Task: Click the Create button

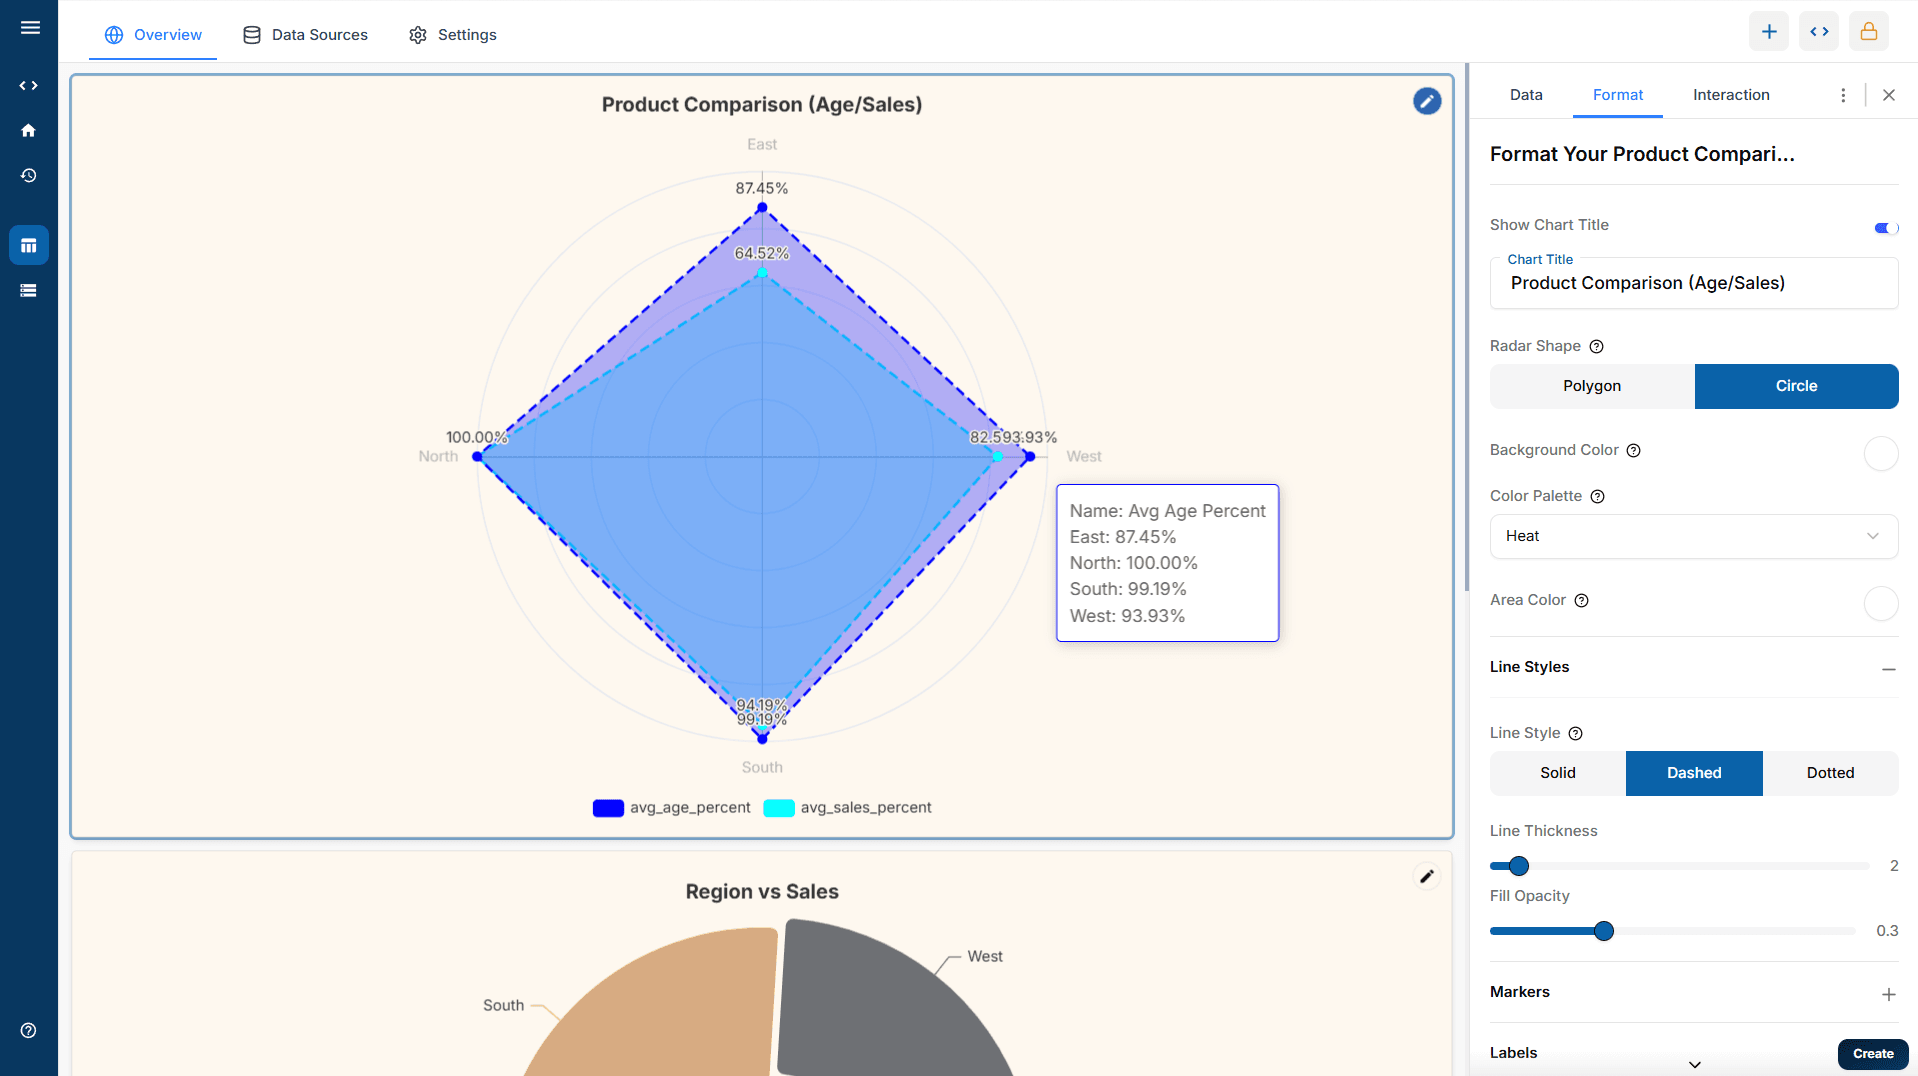Action: [x=1873, y=1054]
